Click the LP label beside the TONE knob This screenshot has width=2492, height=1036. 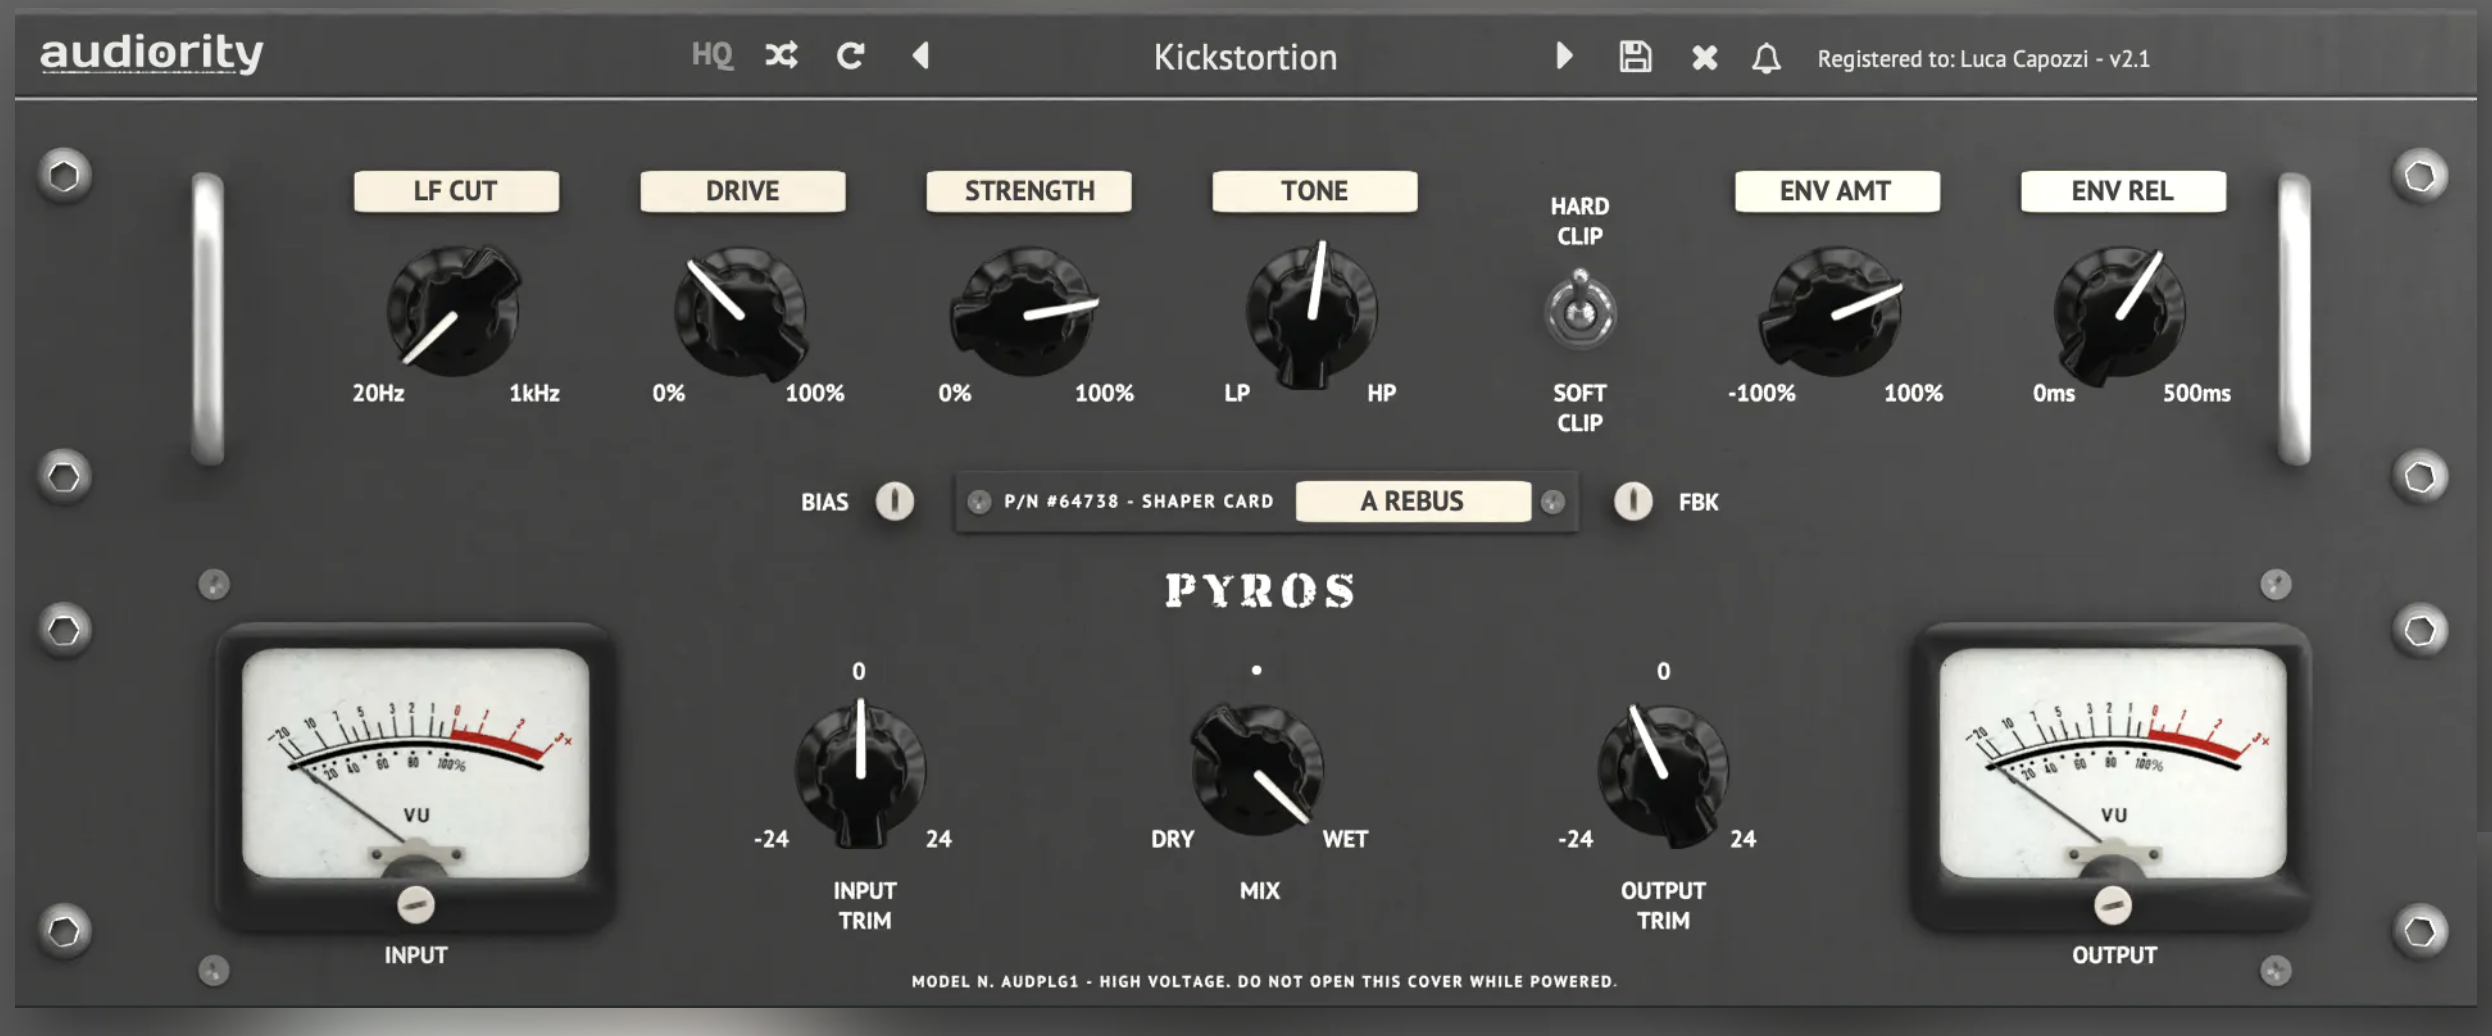coord(1237,393)
